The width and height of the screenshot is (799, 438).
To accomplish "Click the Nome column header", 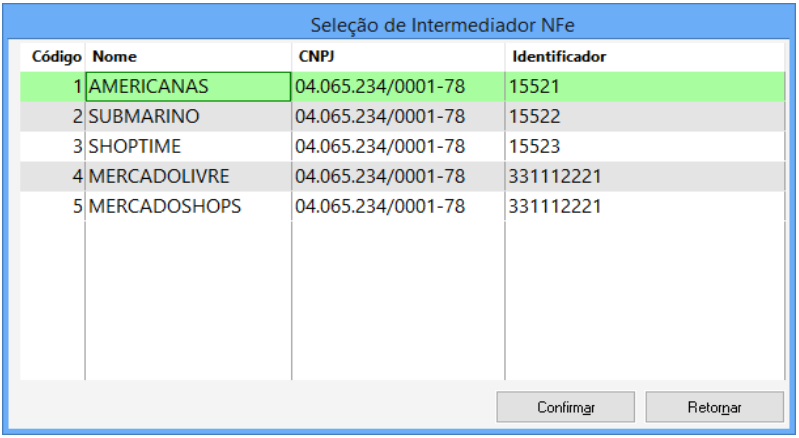I will pyautogui.click(x=115, y=57).
